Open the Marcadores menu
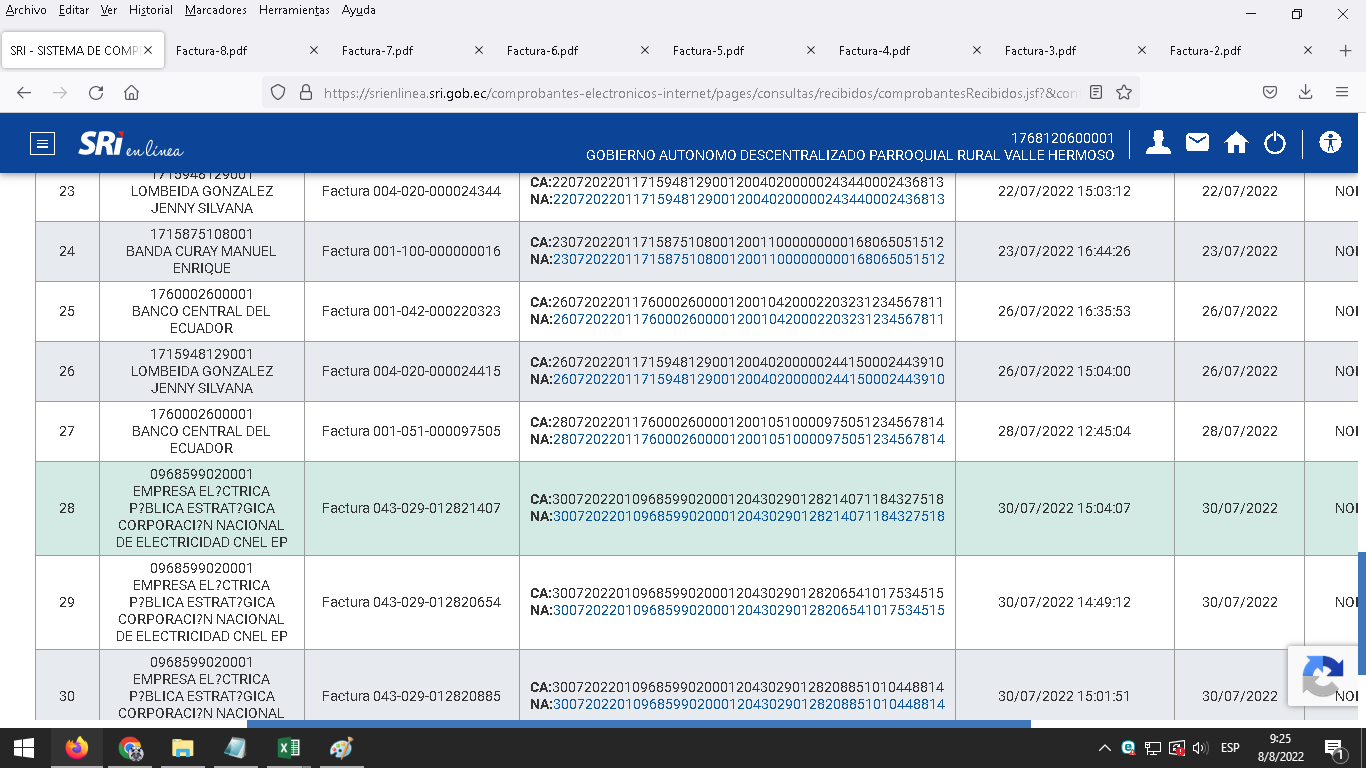Image resolution: width=1366 pixels, height=768 pixels. 216,10
